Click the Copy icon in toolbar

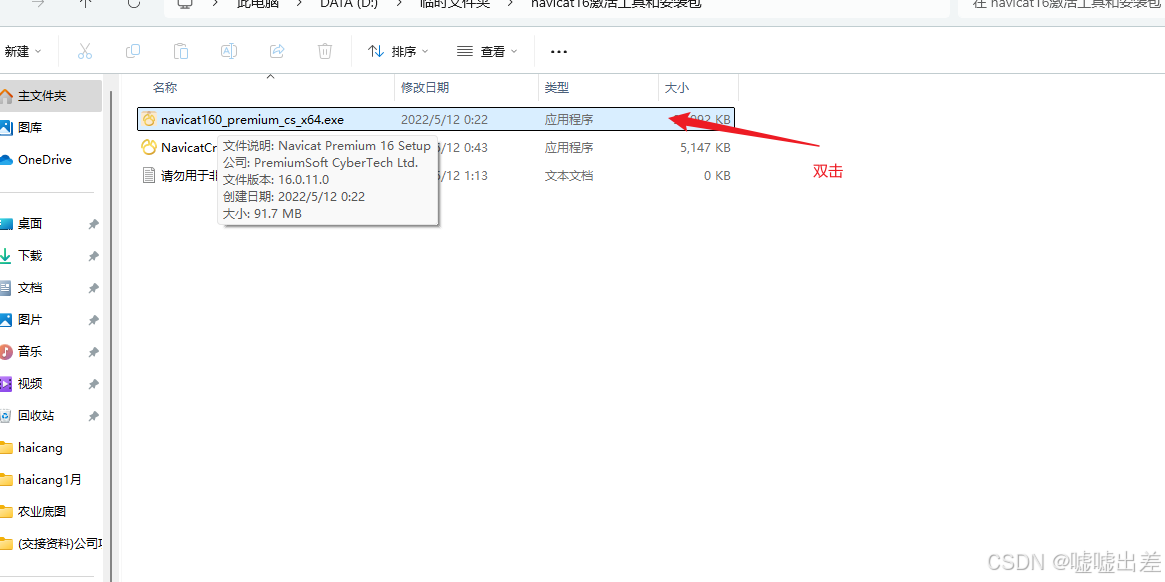(133, 51)
